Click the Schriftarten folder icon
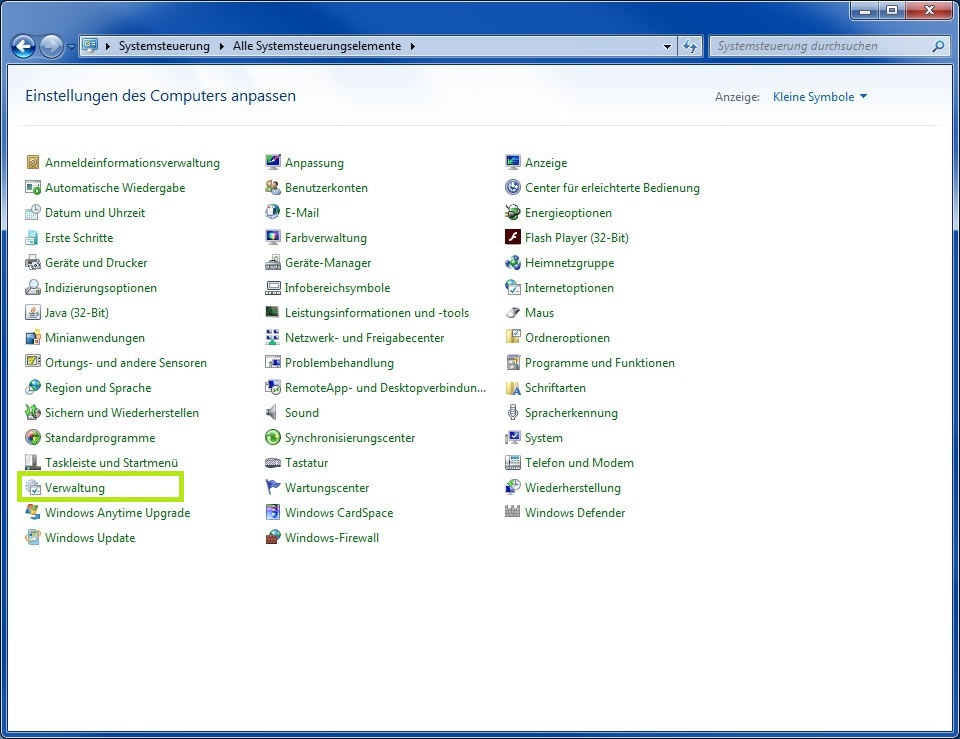The width and height of the screenshot is (960, 739). [512, 388]
